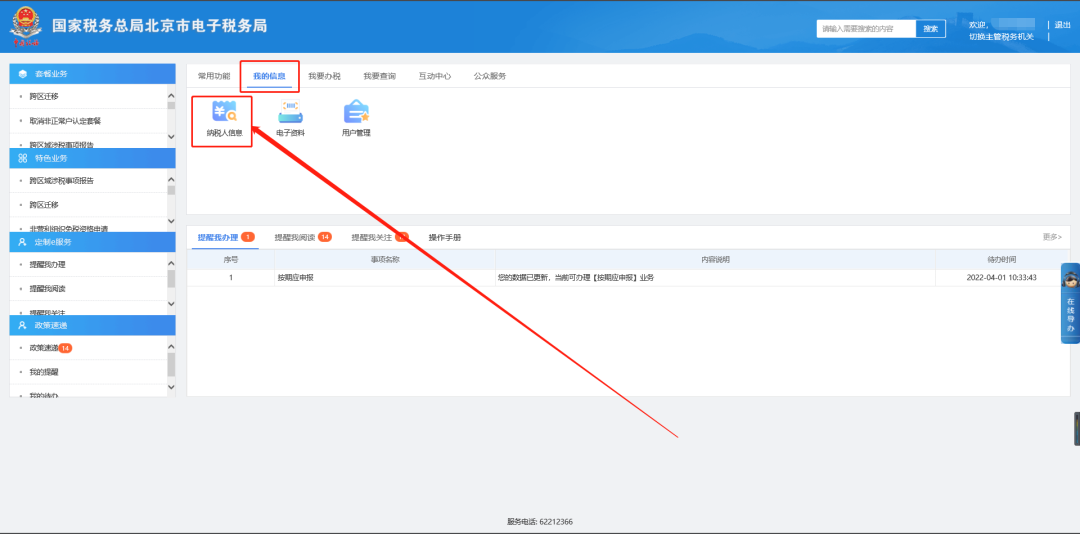Open 提醒我阅读 in the 定制e服务 list

coord(48,289)
